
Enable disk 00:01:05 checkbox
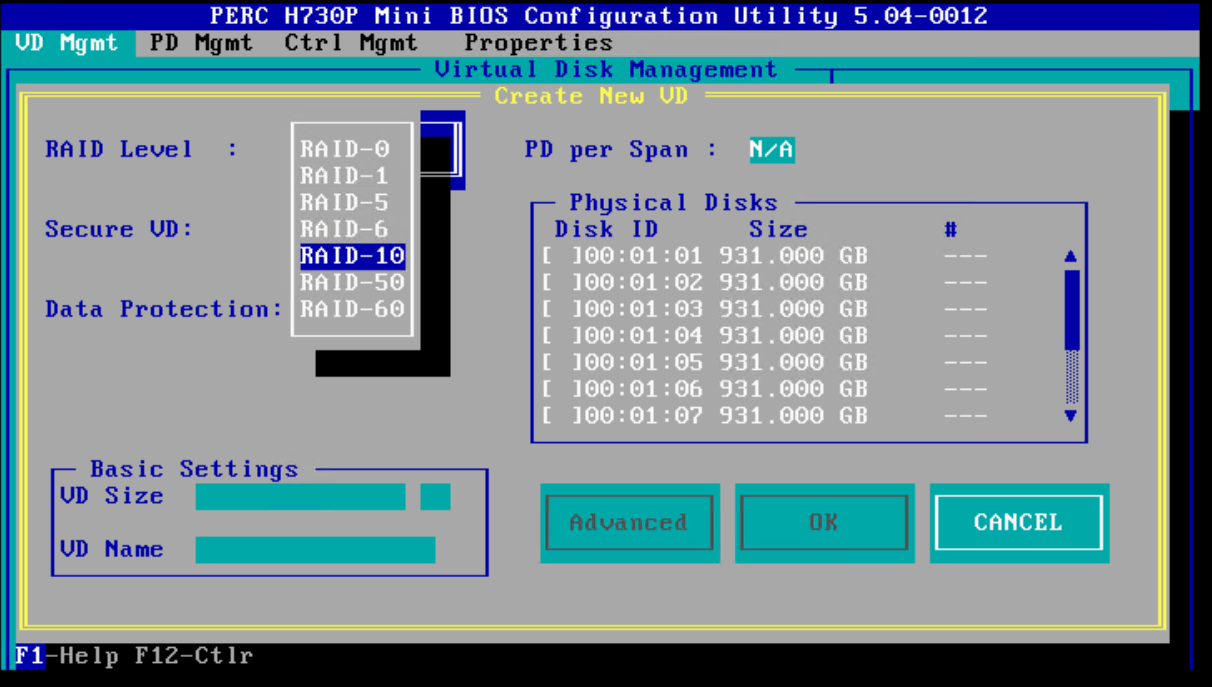562,362
